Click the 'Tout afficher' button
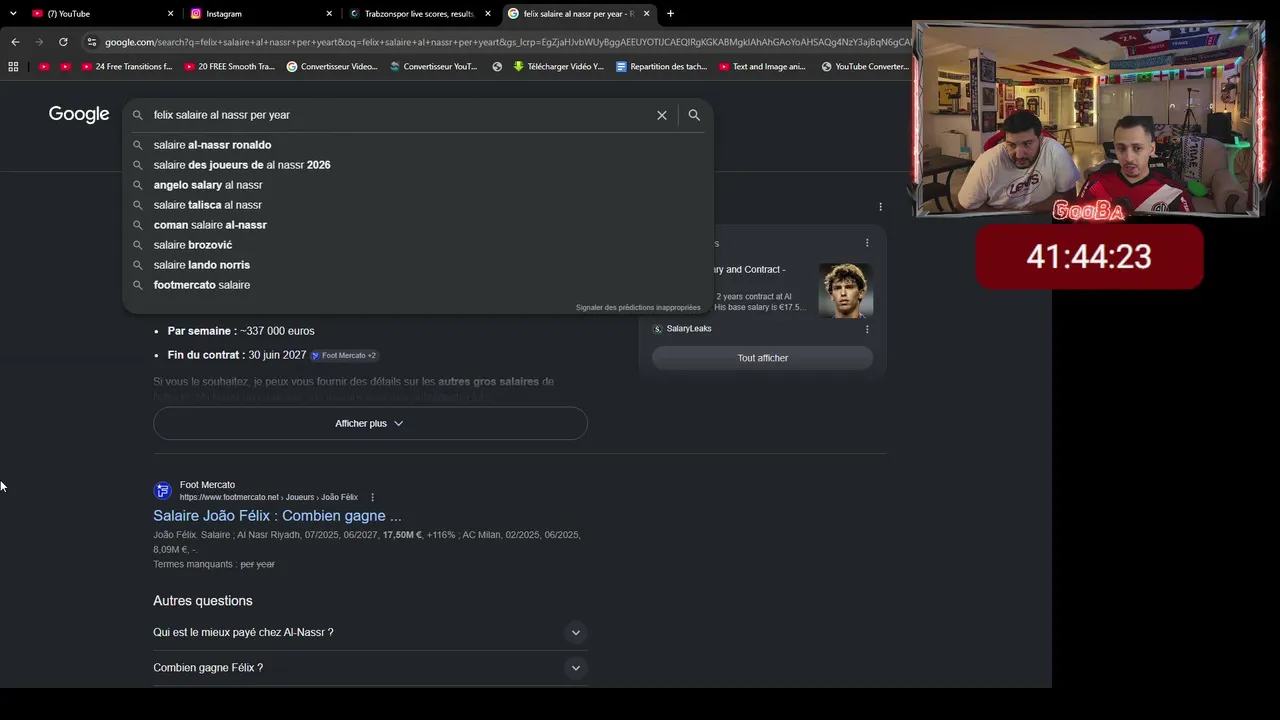1280x720 pixels. click(x=763, y=358)
